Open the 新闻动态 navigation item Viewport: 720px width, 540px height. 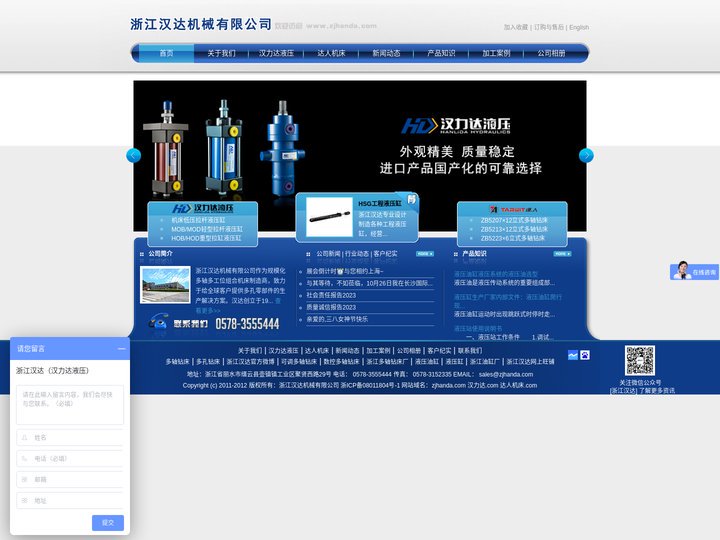click(x=386, y=53)
